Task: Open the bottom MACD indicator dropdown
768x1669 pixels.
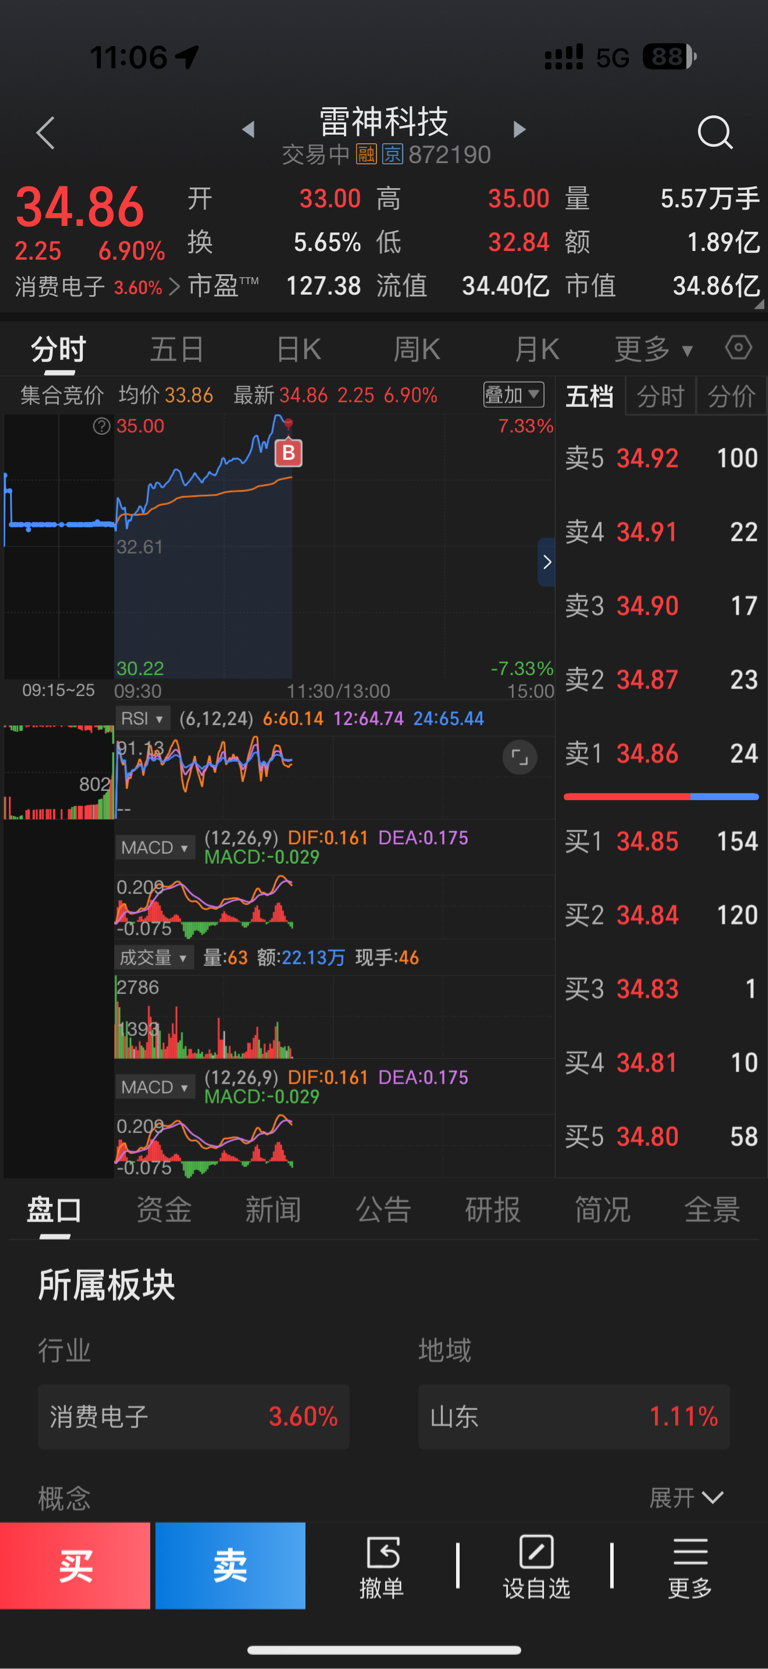Action: point(155,1087)
